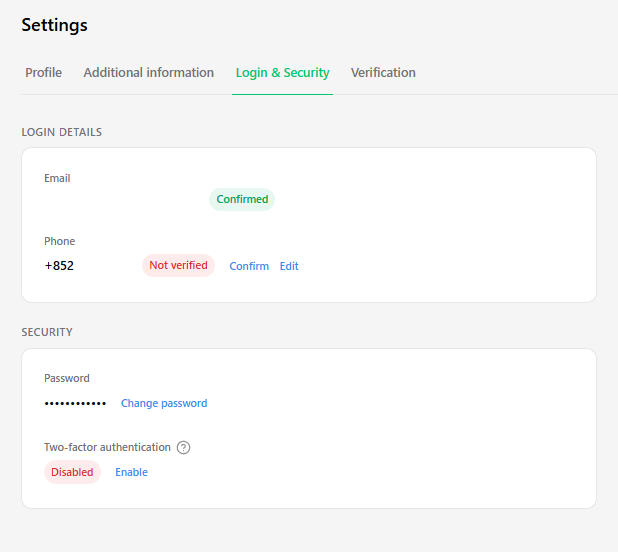Switch to the Additional information tab

(149, 73)
